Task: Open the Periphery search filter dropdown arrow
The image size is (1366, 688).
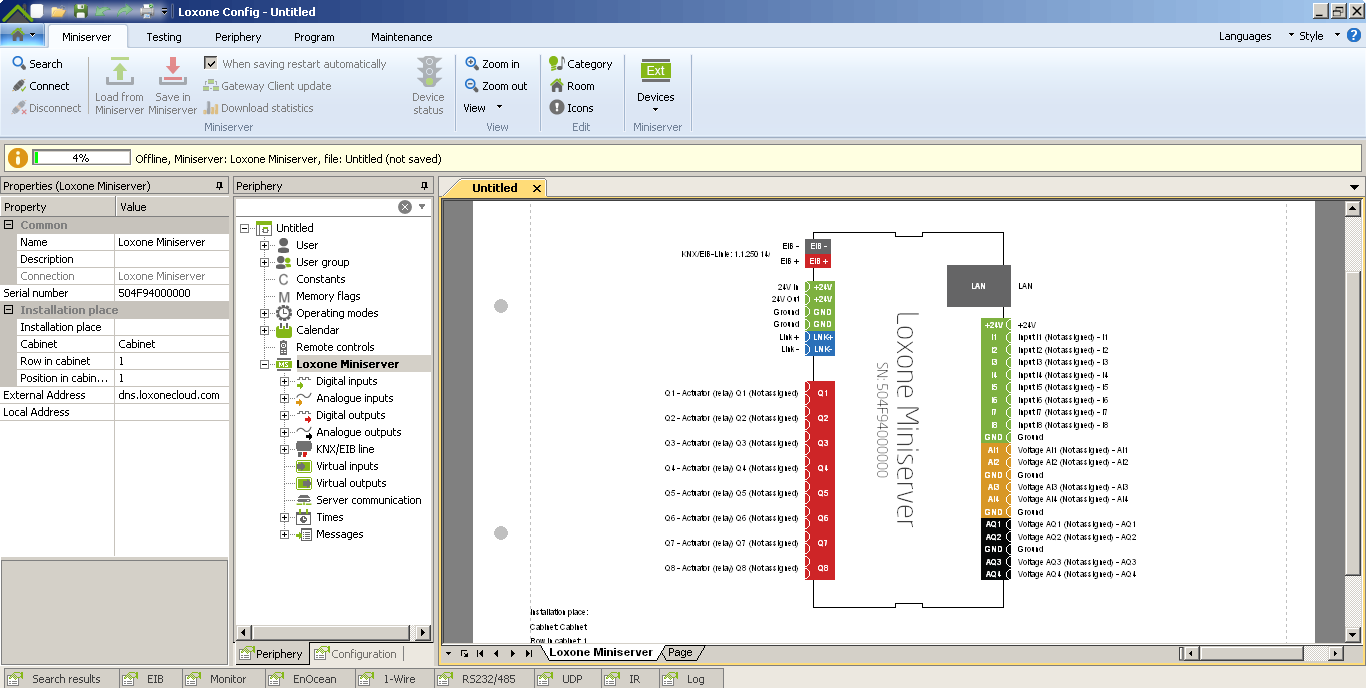Action: click(422, 207)
